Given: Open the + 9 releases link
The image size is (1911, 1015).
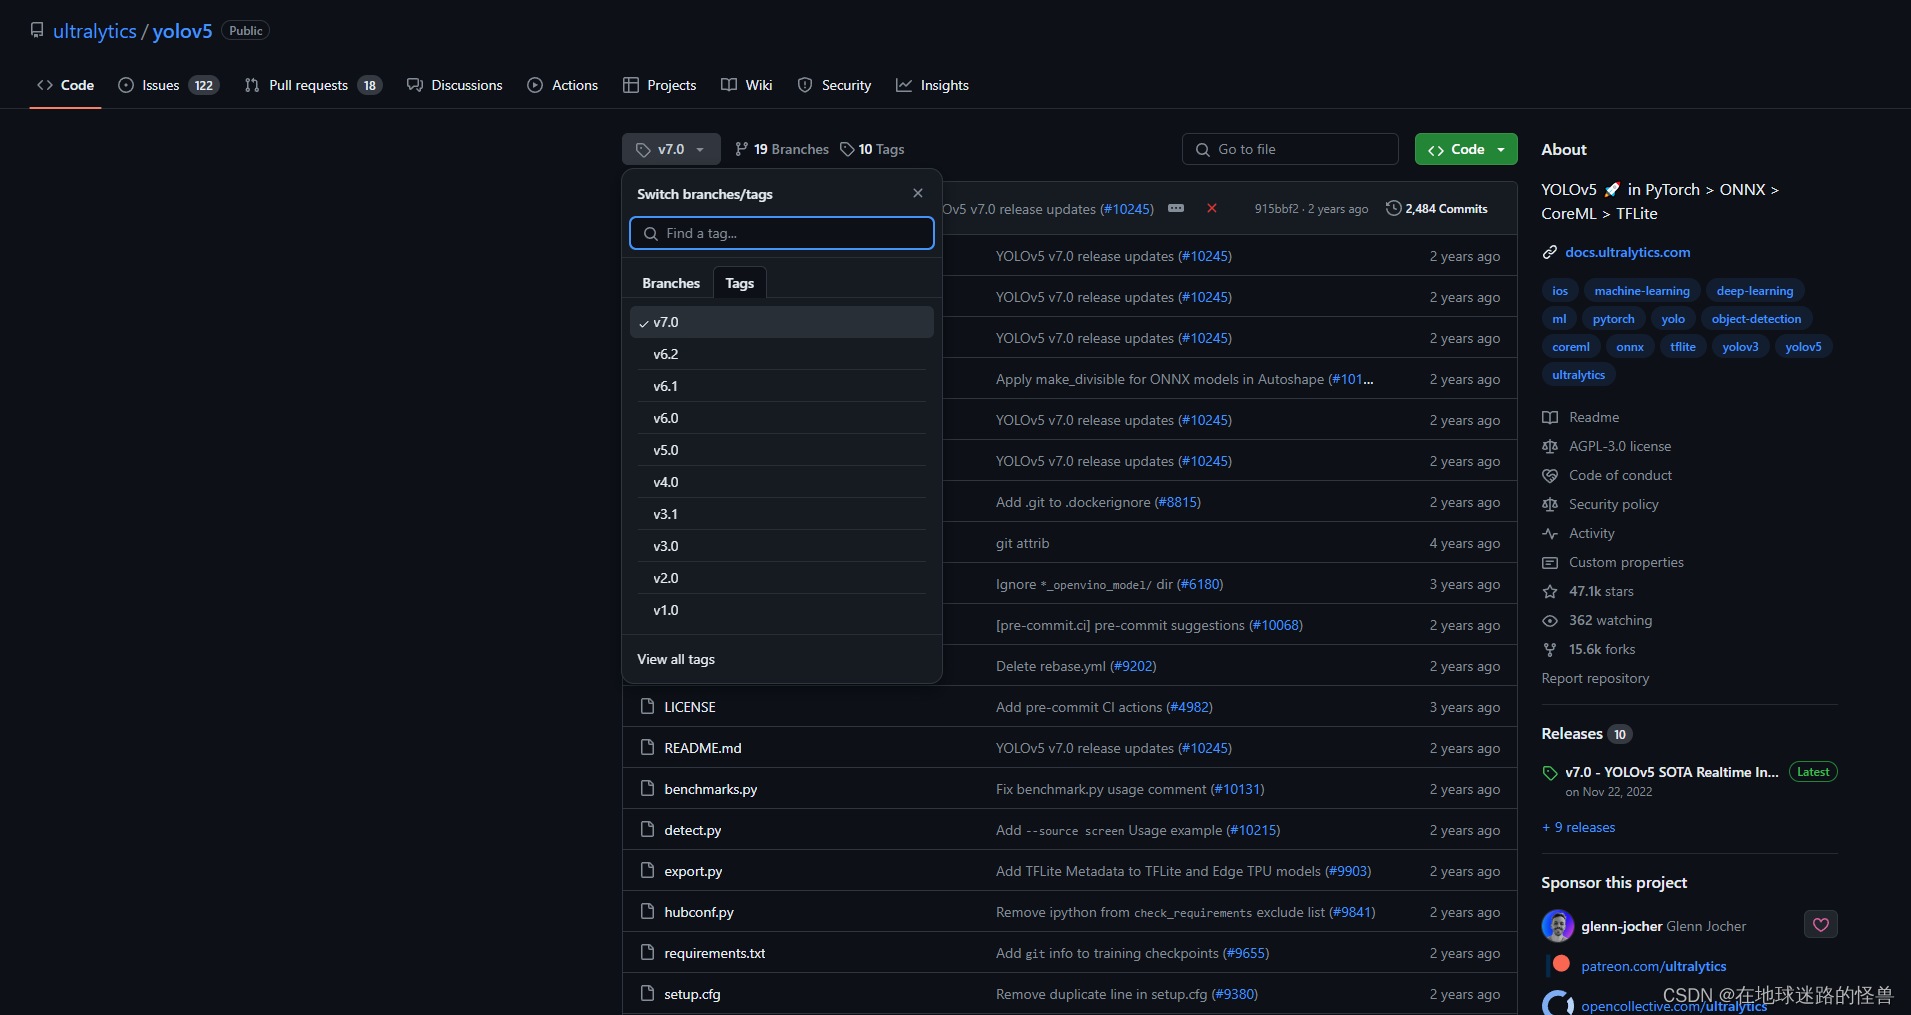Looking at the screenshot, I should point(1578,827).
